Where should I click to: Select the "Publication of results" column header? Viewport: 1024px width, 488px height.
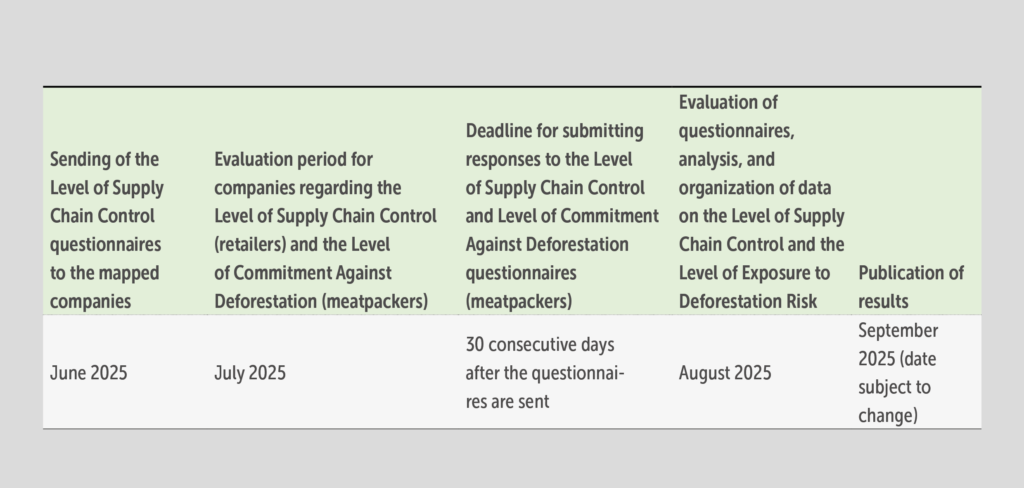click(910, 287)
